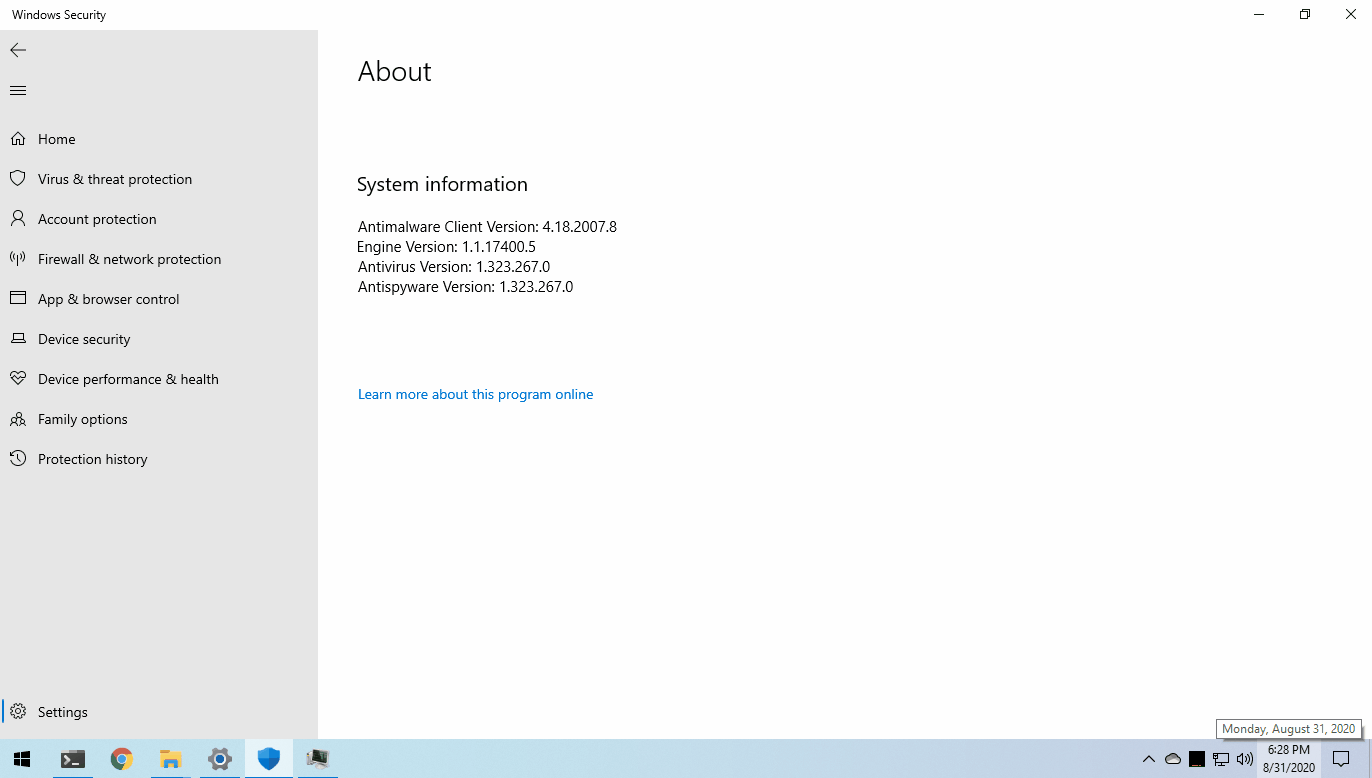This screenshot has width=1372, height=778.
Task: Open the monitor app icon in taskbar
Action: [318, 759]
